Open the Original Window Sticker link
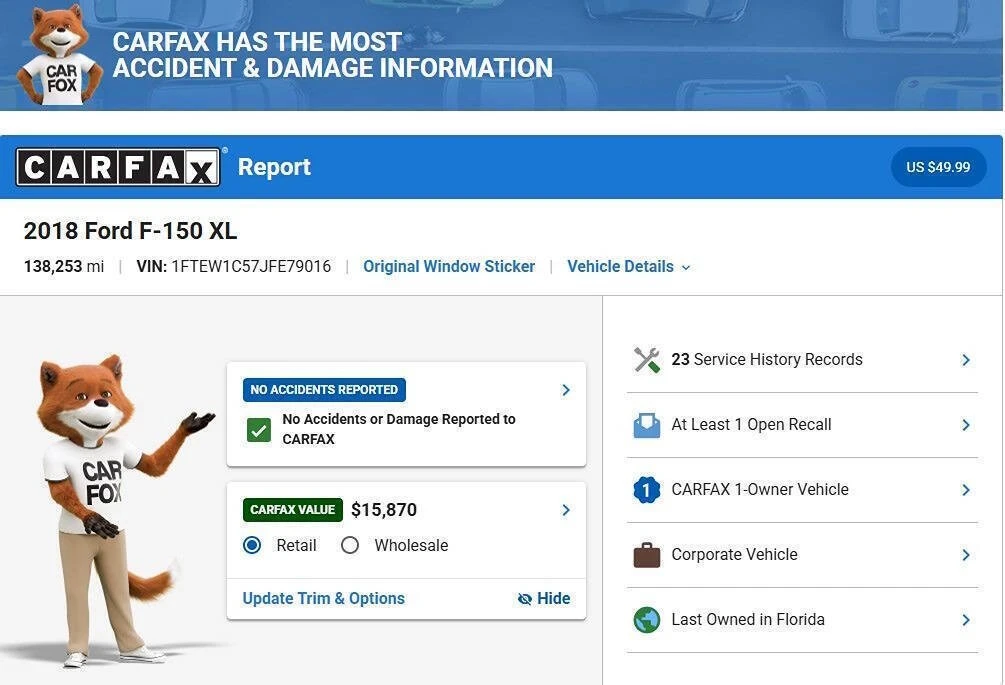The height and width of the screenshot is (685, 1005). [x=449, y=267]
